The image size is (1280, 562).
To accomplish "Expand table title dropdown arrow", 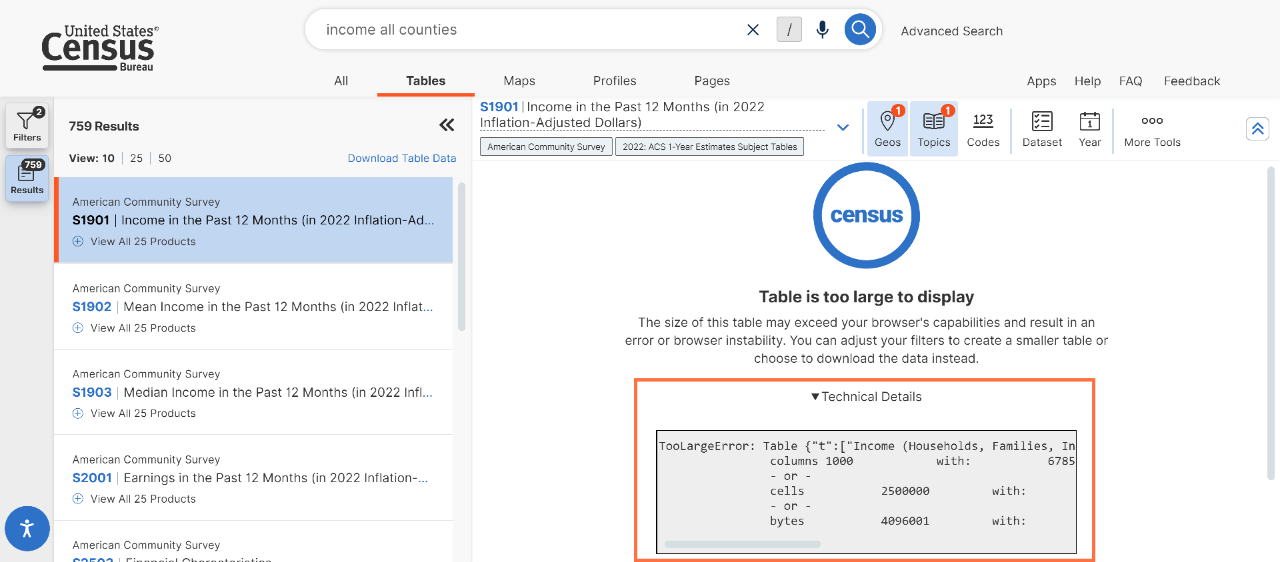I will [x=843, y=127].
